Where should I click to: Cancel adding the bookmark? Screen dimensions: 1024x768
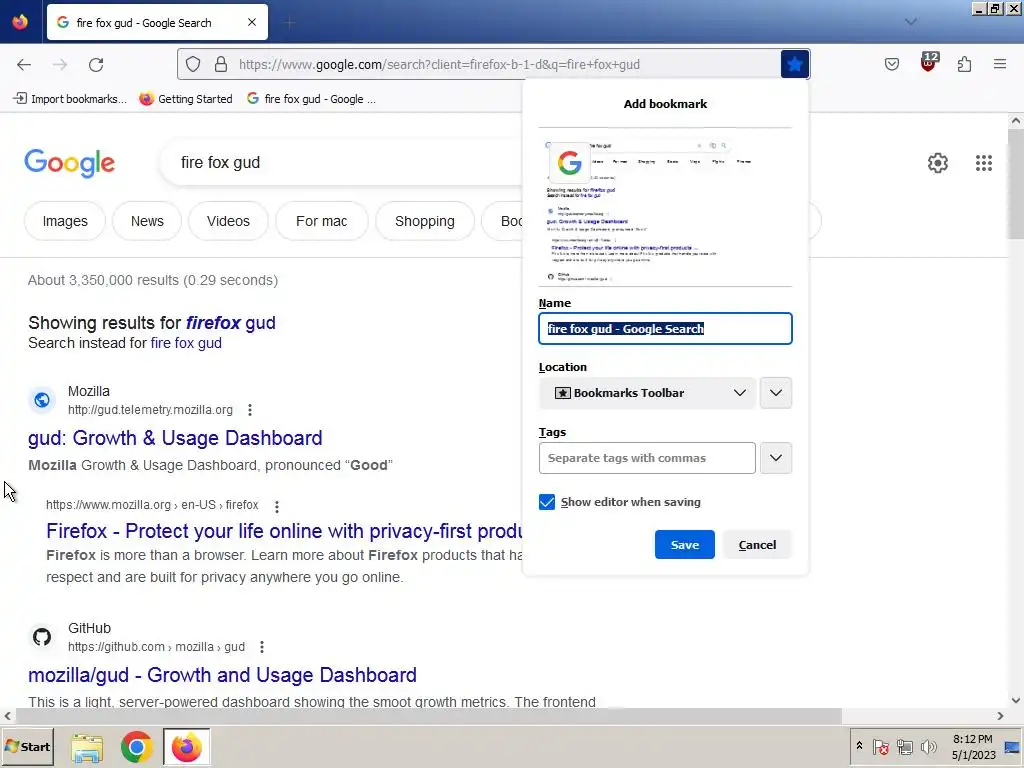(757, 545)
